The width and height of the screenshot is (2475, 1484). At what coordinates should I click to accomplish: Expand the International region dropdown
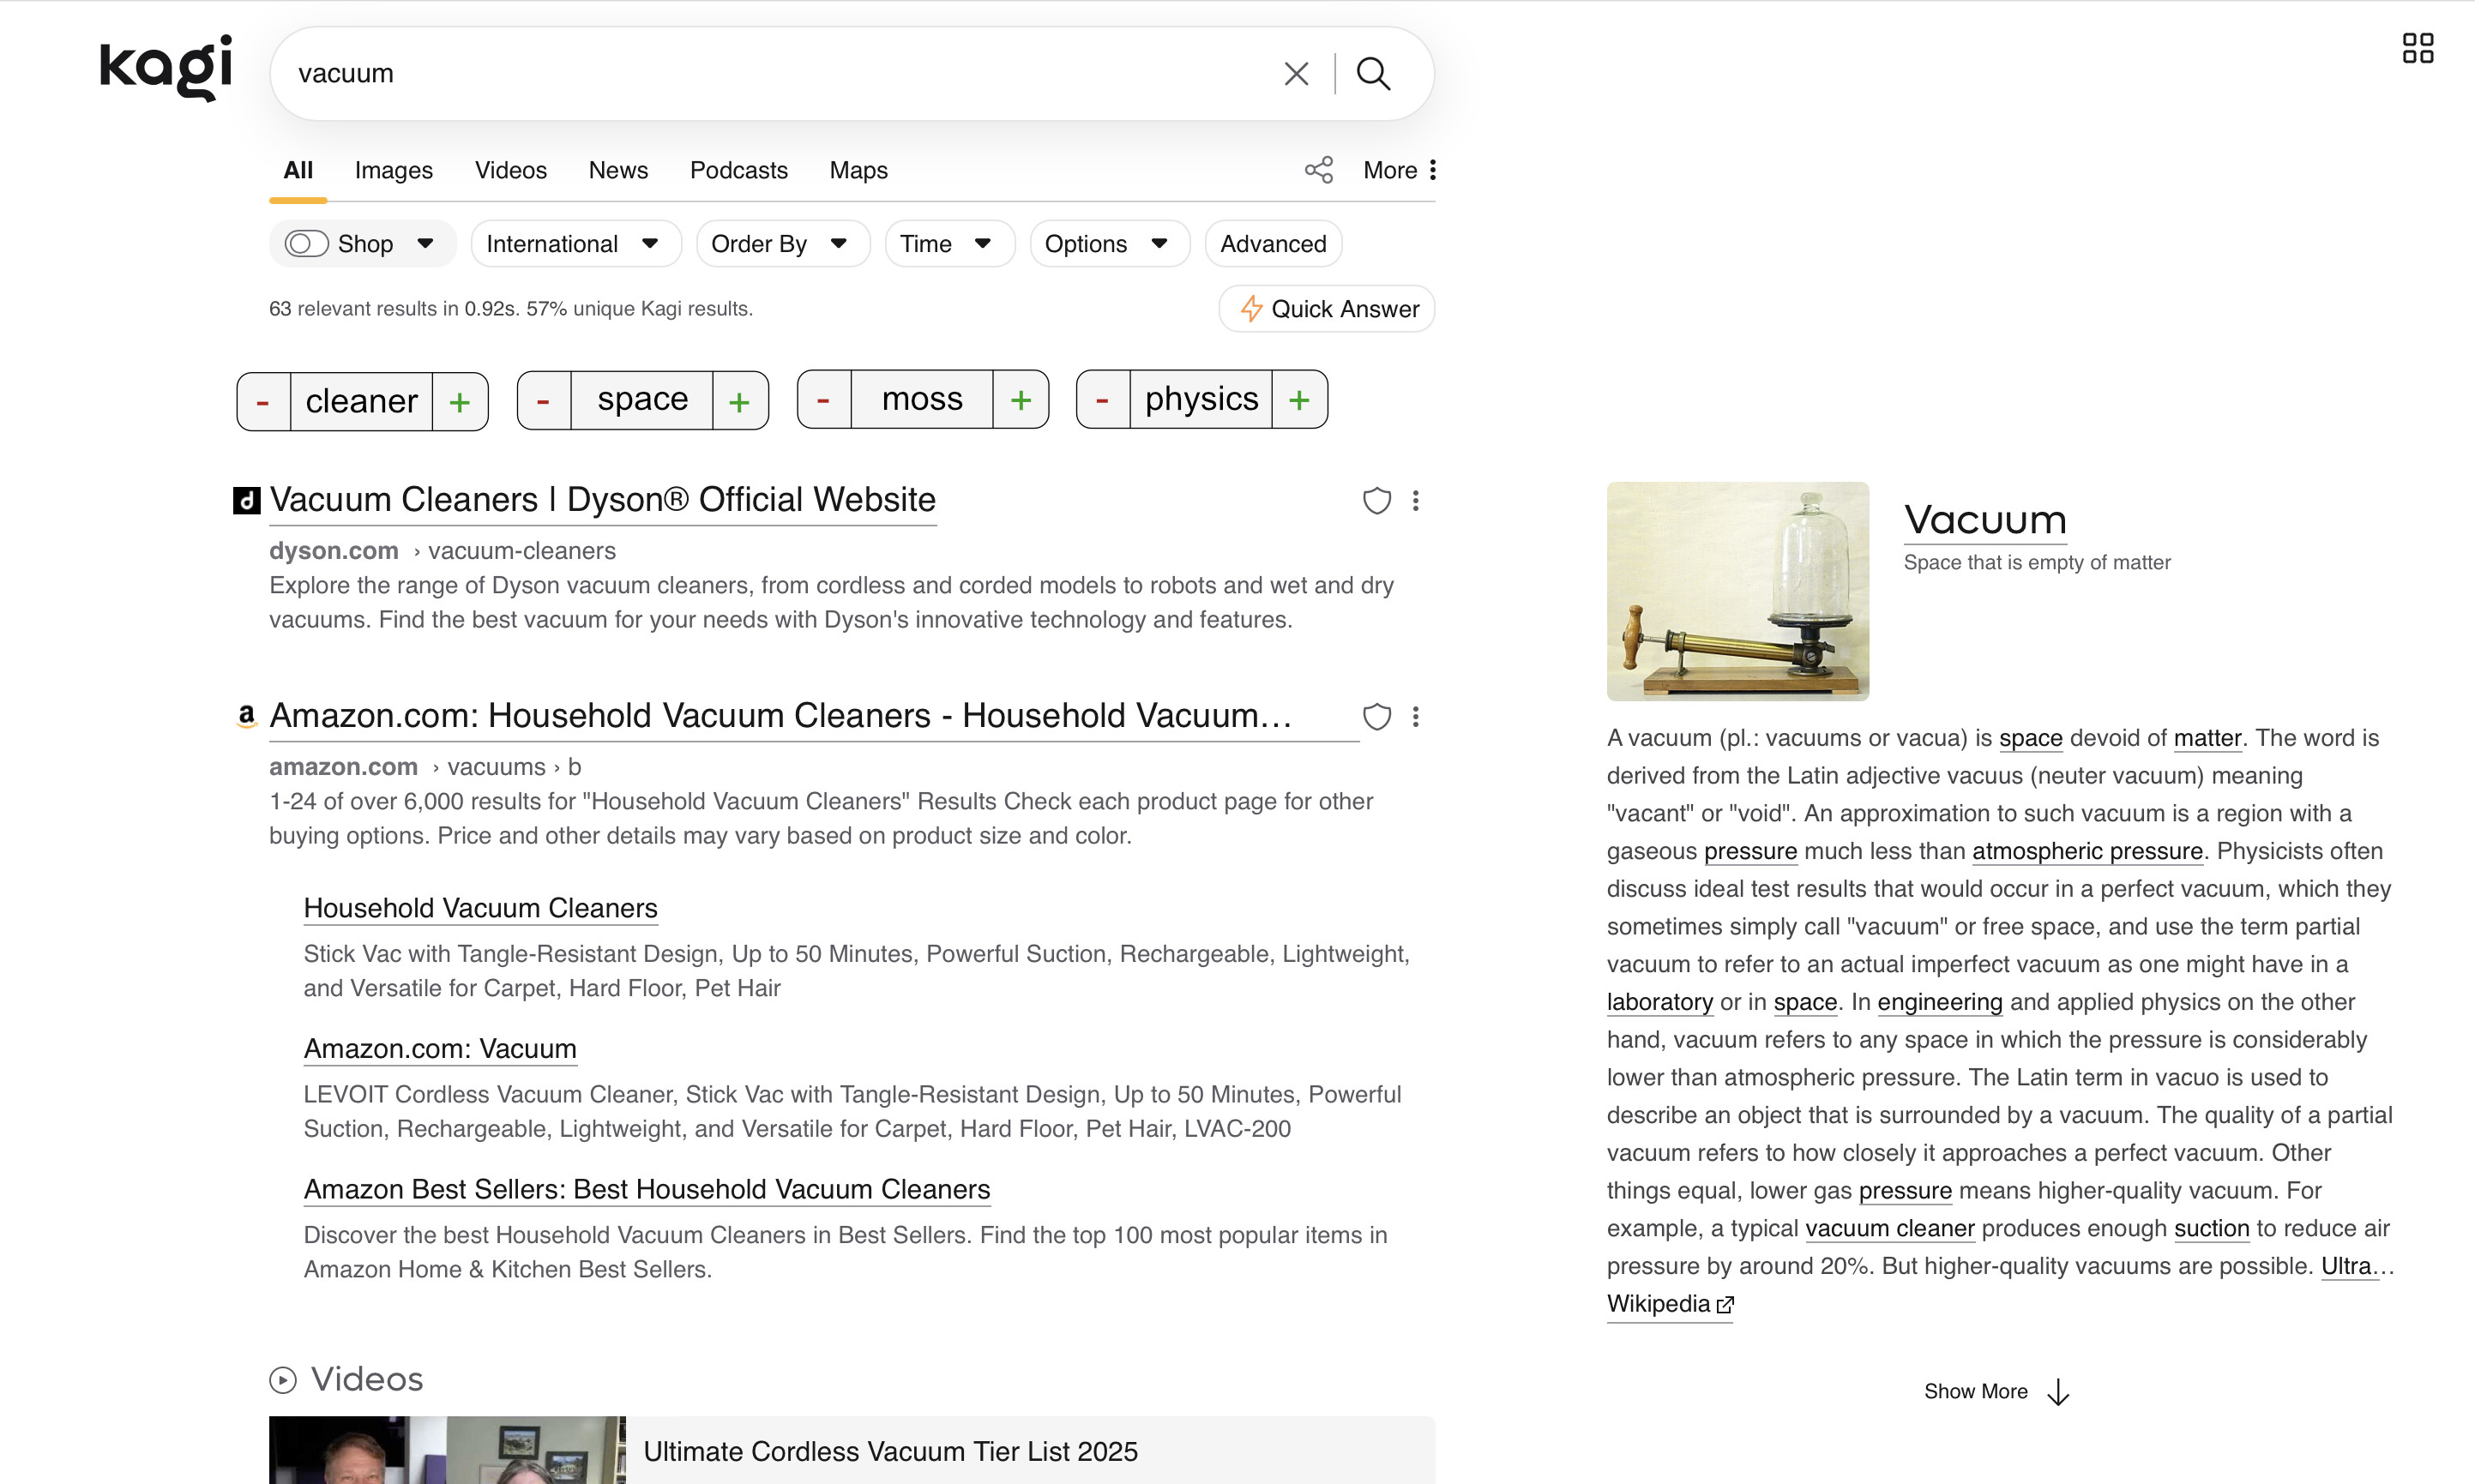(575, 244)
